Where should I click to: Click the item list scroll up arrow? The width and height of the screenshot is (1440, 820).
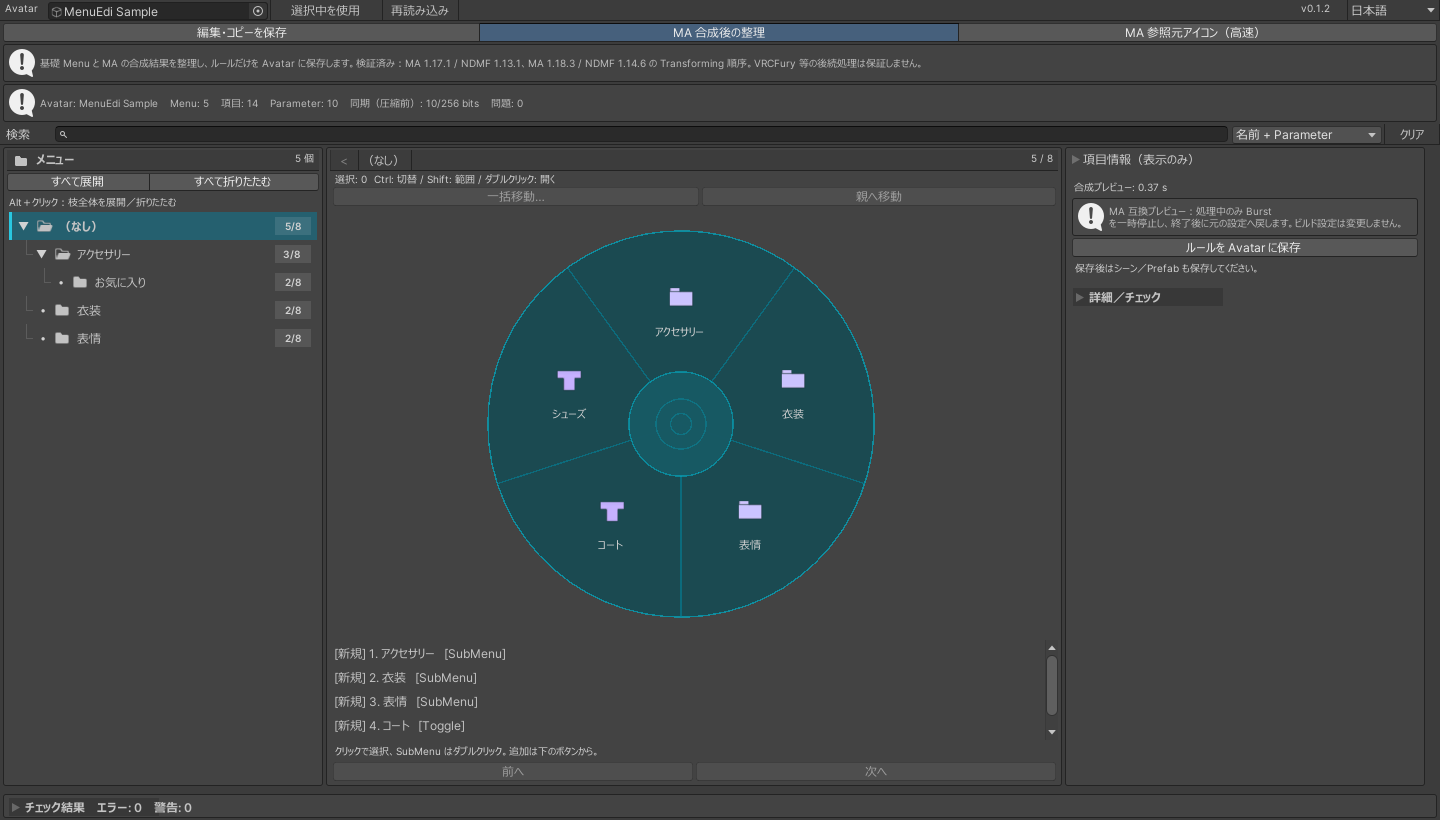[x=1051, y=647]
